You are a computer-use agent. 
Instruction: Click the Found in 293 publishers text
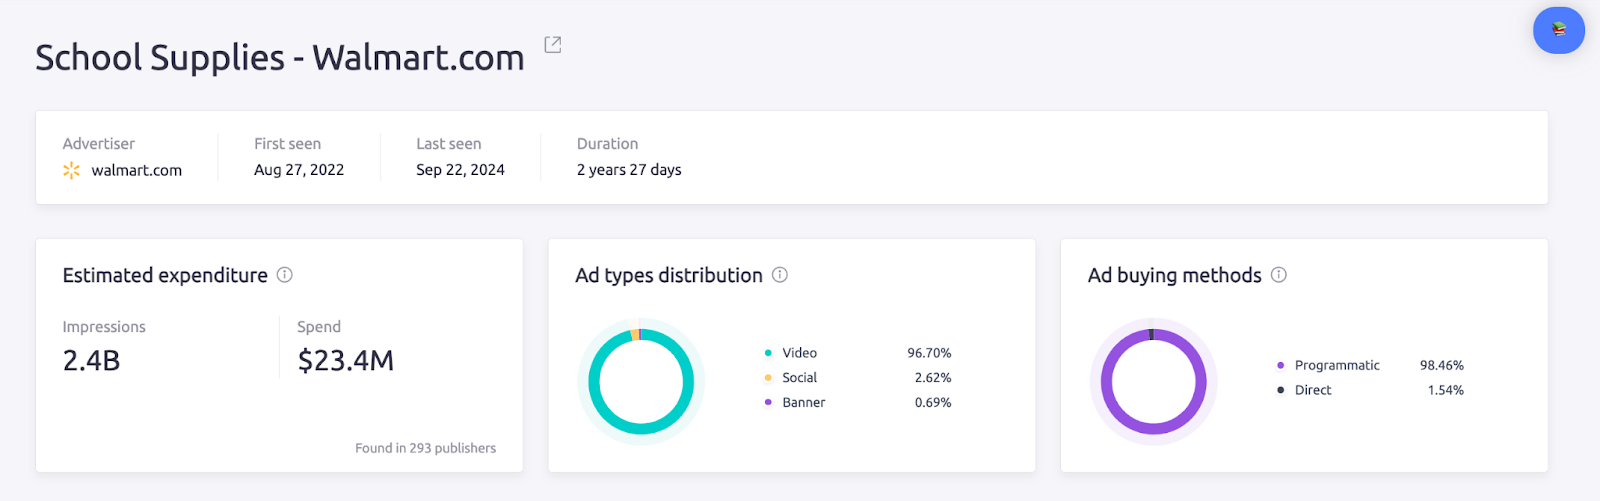tap(426, 448)
